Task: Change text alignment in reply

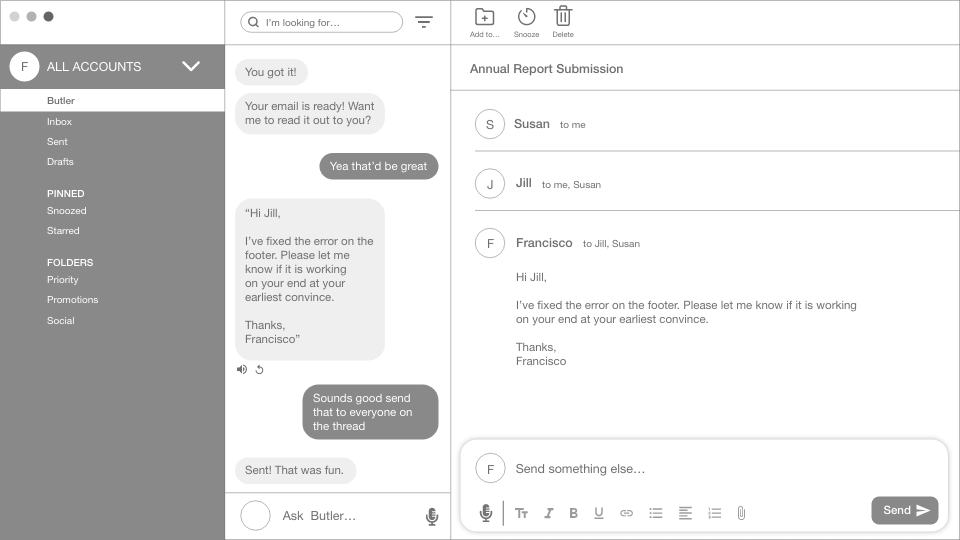Action: pyautogui.click(x=685, y=513)
